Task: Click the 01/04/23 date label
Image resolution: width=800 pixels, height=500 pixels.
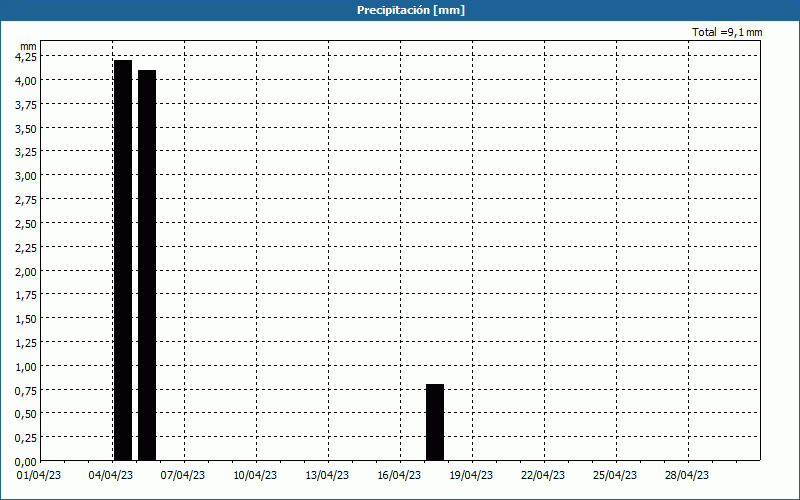Action: pos(39,475)
